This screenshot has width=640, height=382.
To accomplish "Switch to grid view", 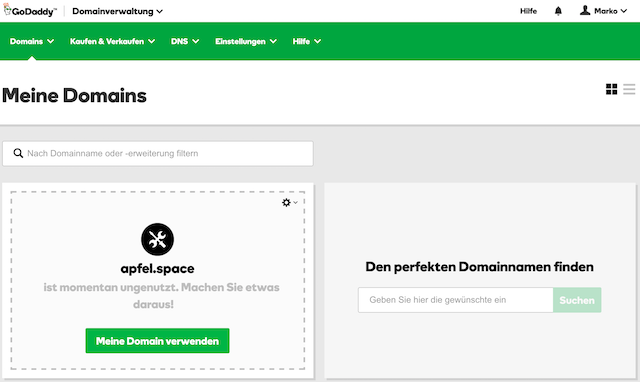I will coord(611,89).
